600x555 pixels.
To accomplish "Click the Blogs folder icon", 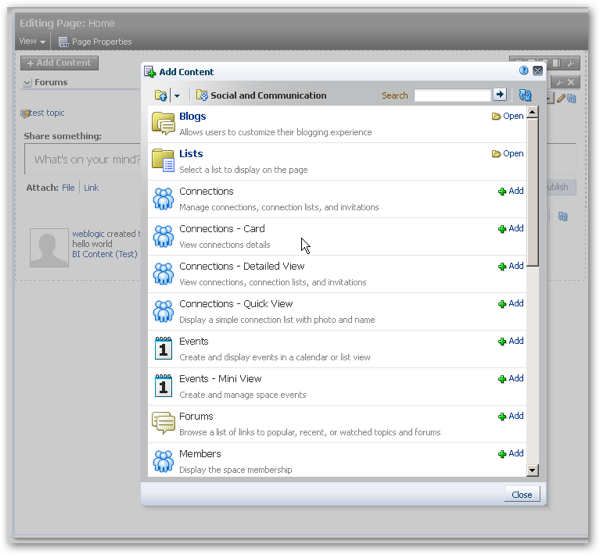I will coord(163,123).
